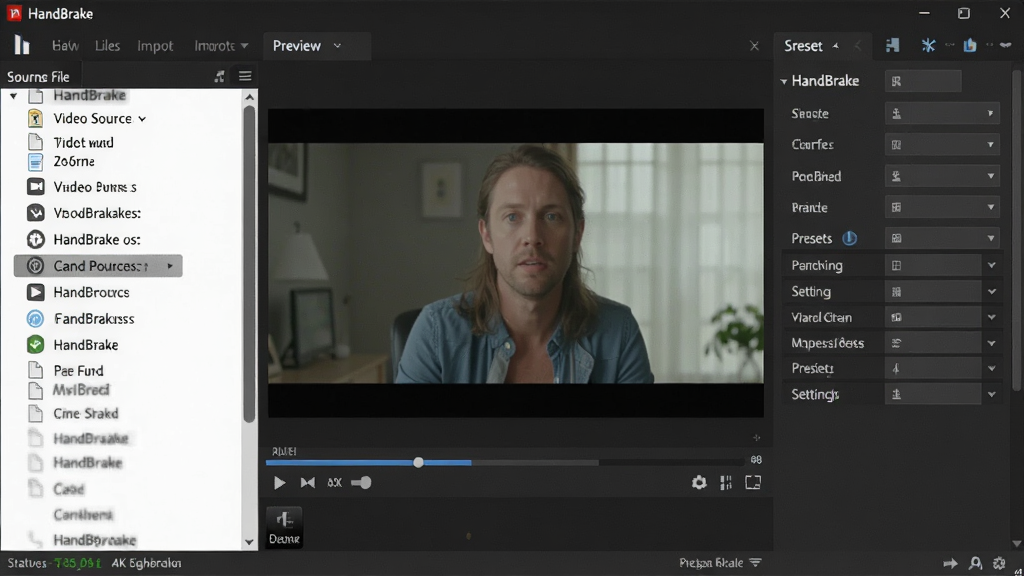The width and height of the screenshot is (1024, 576).
Task: Open the Sourne File panel hamburger menu
Action: coord(245,76)
